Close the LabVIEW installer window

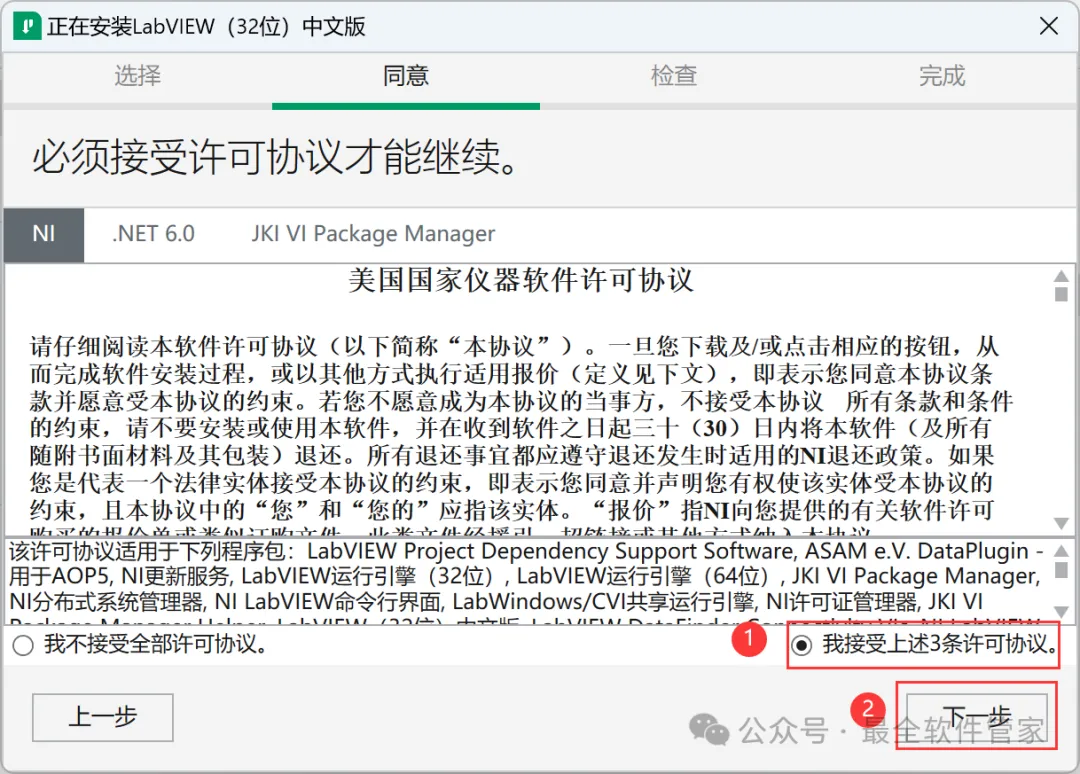tap(1048, 26)
